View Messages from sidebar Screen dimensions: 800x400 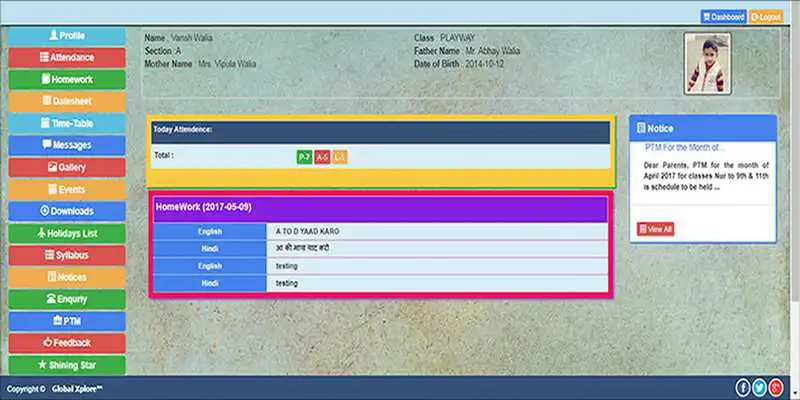67,145
